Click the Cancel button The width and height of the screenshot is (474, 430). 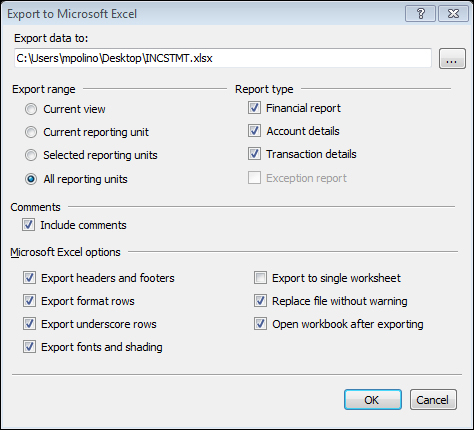[433, 399]
